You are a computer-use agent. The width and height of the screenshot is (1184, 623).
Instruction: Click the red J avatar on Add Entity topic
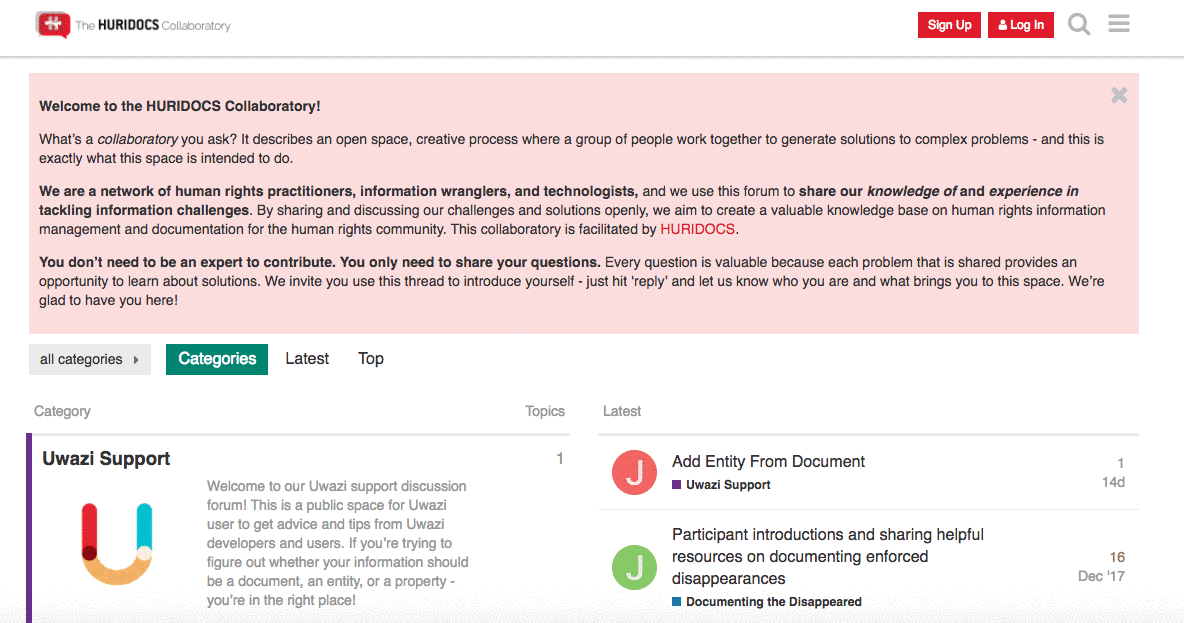[634, 473]
